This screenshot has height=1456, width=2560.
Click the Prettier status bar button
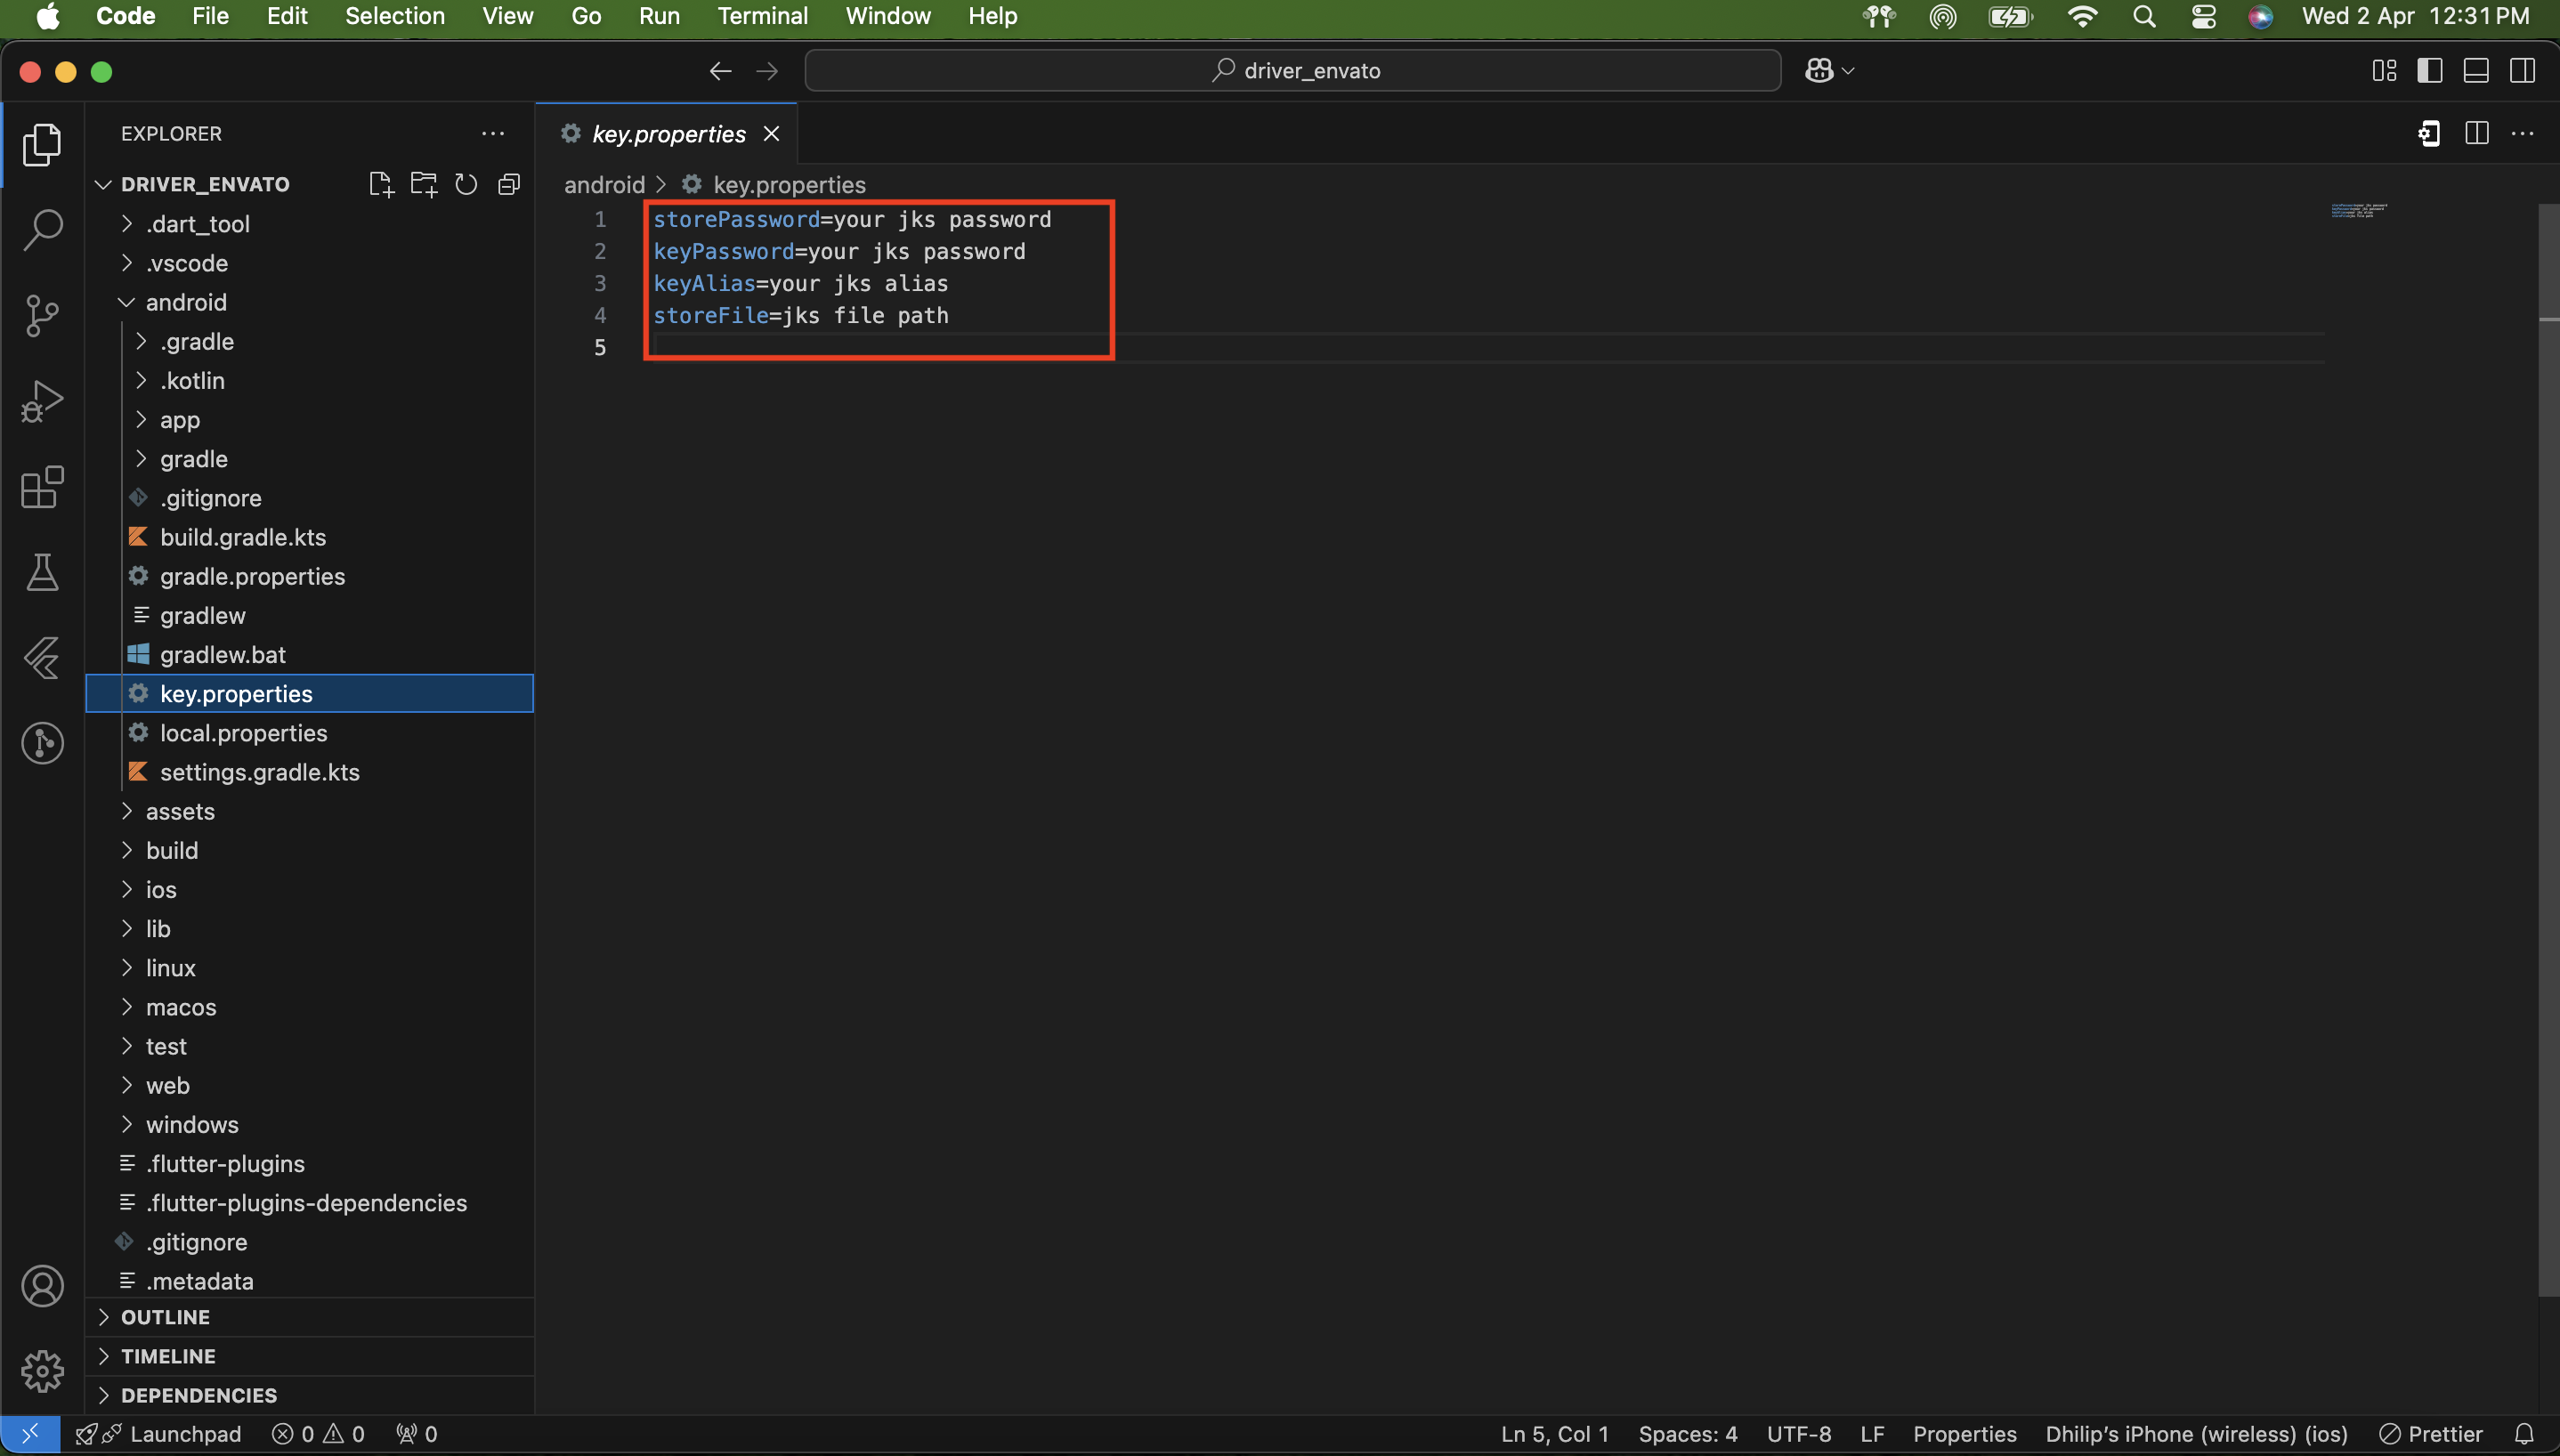(2431, 1434)
